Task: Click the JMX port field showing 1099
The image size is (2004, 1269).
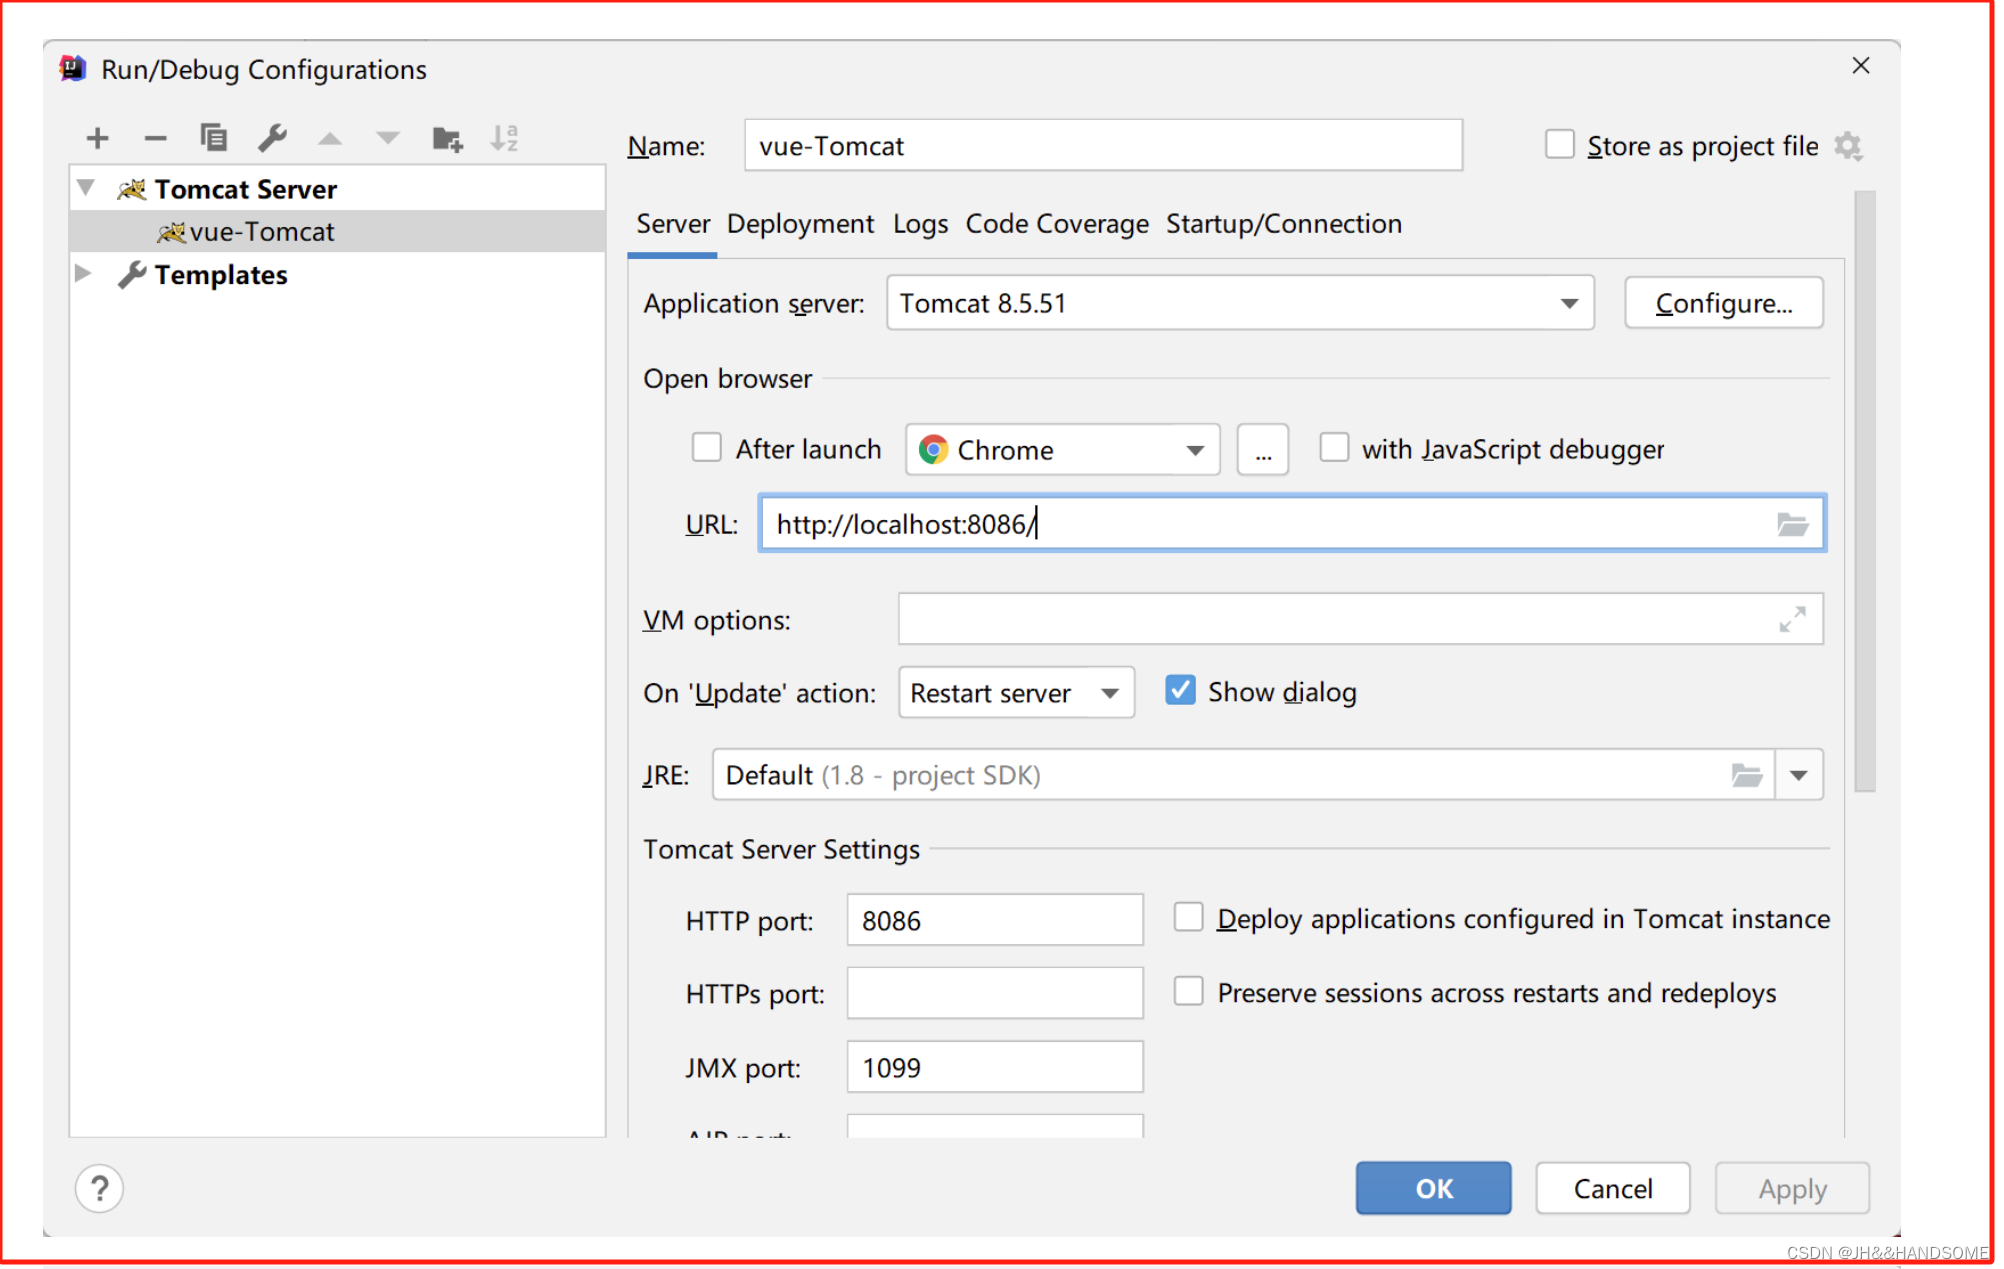Action: click(995, 1067)
